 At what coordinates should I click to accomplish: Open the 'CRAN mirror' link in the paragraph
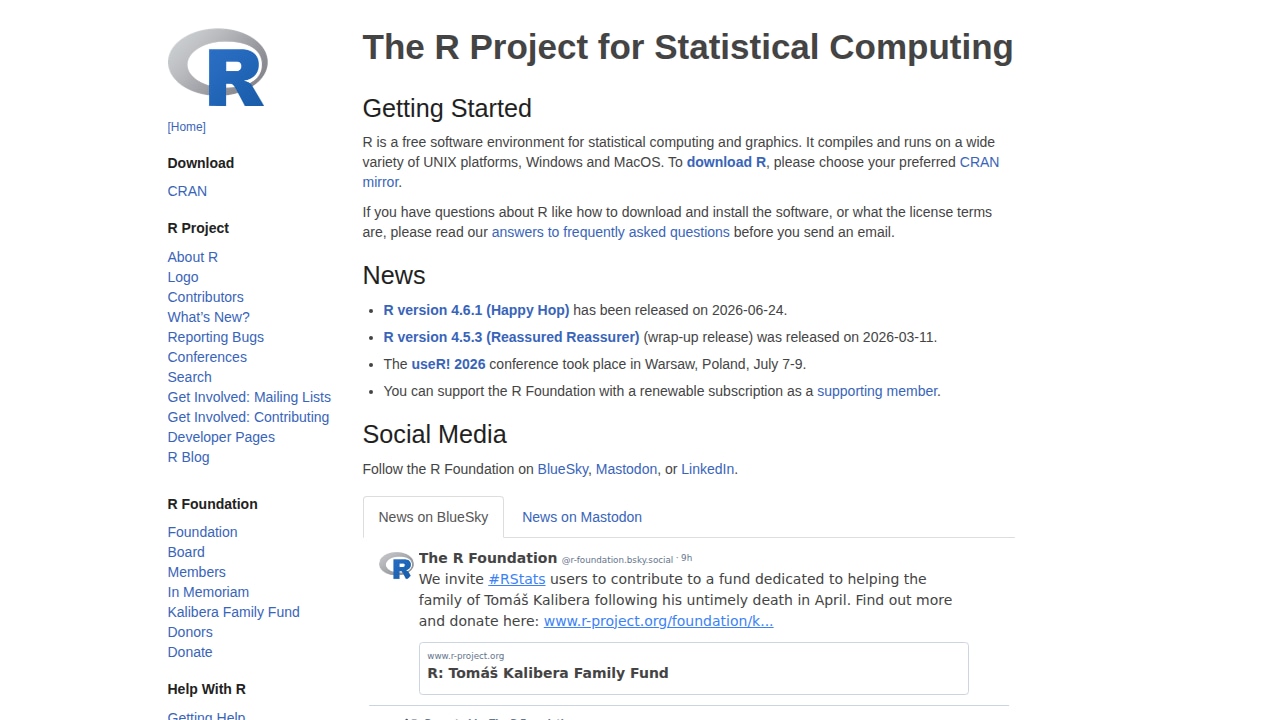[x=979, y=162]
